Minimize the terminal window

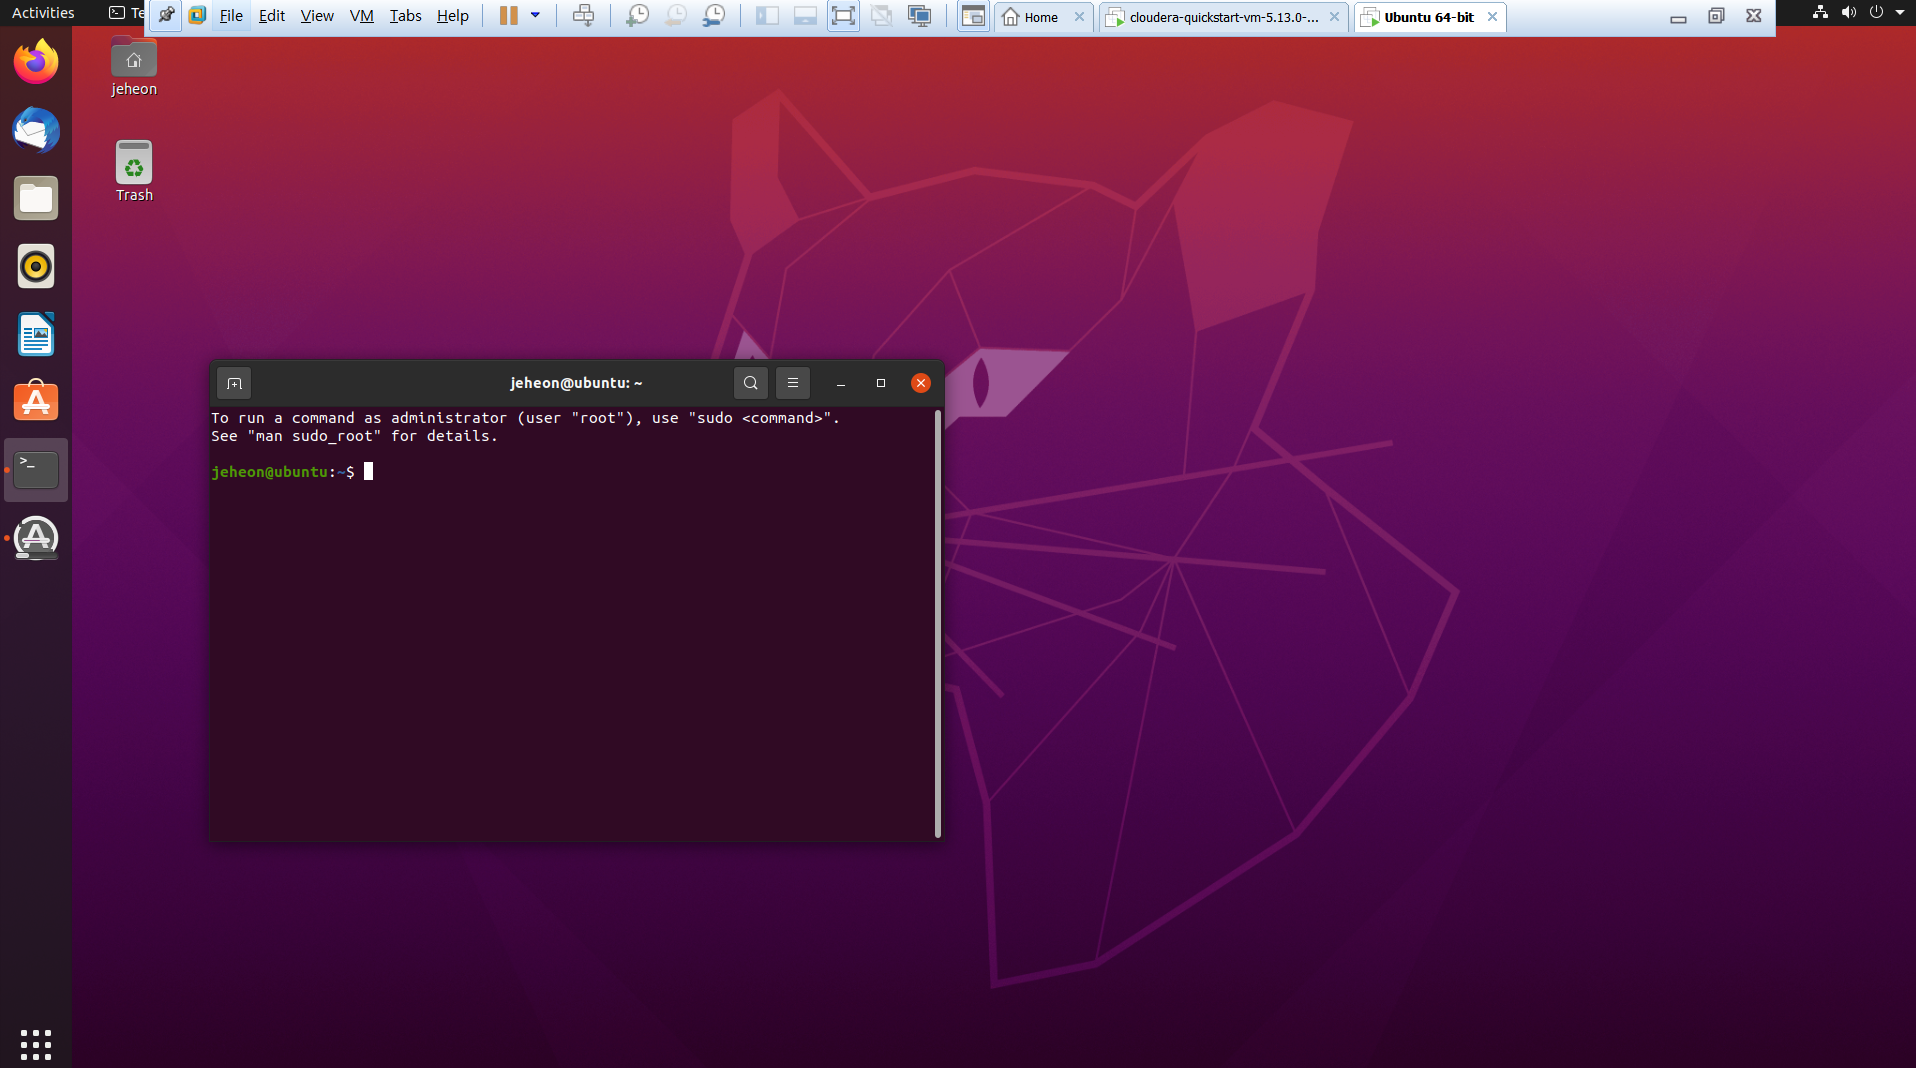coord(841,383)
